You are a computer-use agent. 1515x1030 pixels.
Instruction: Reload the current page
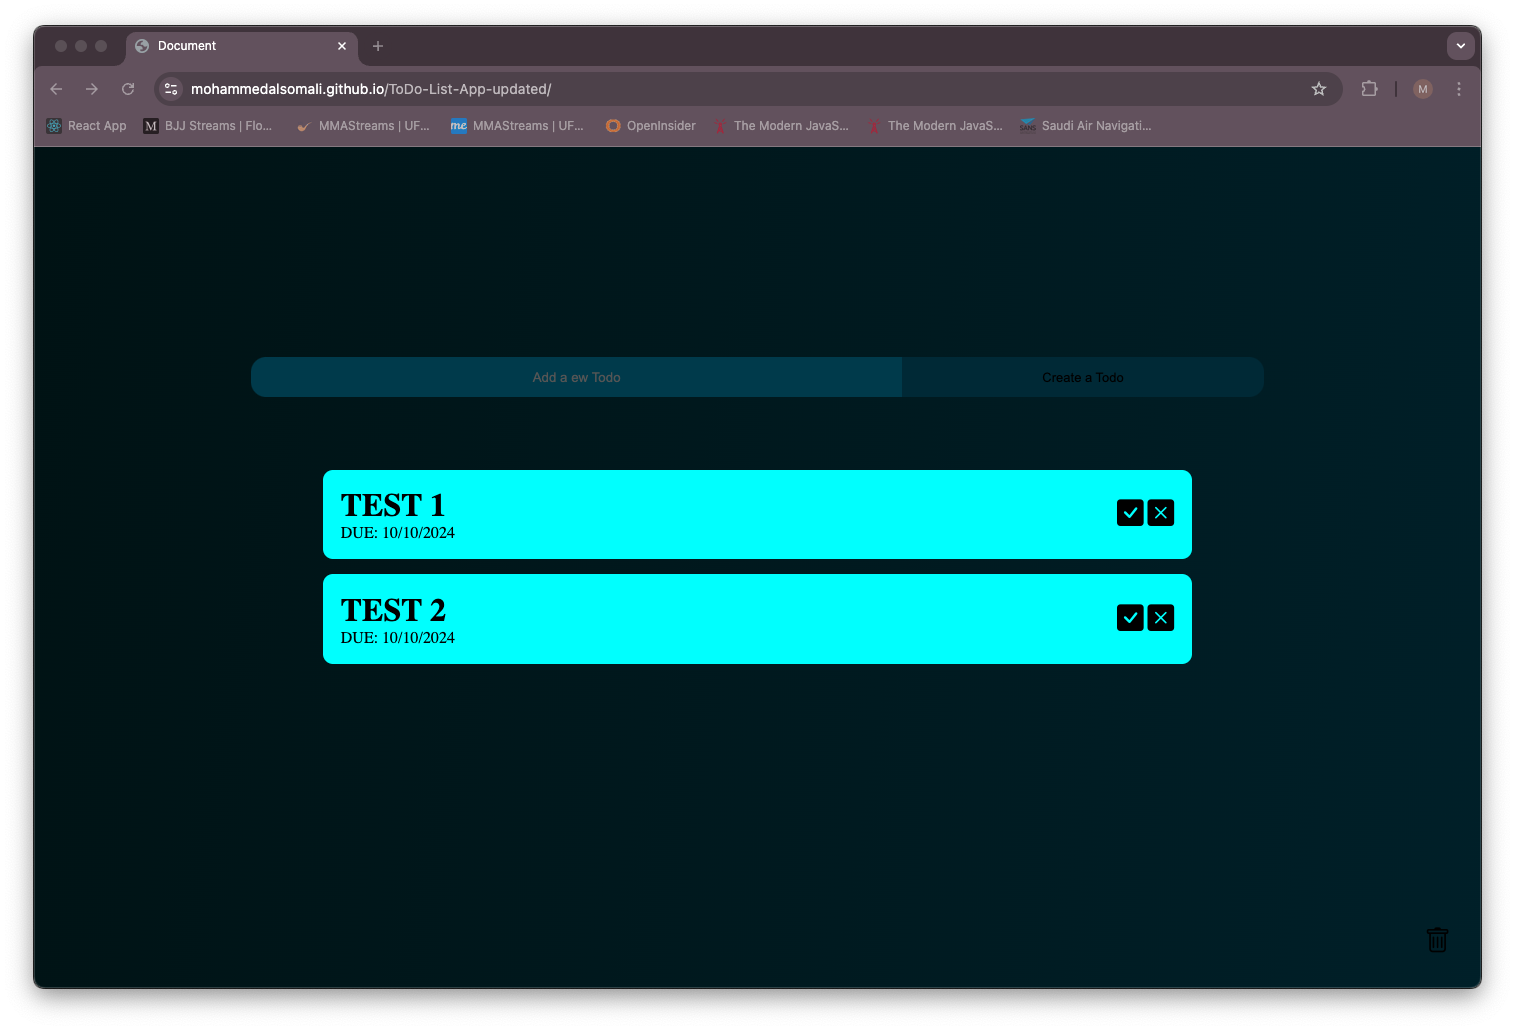point(128,89)
